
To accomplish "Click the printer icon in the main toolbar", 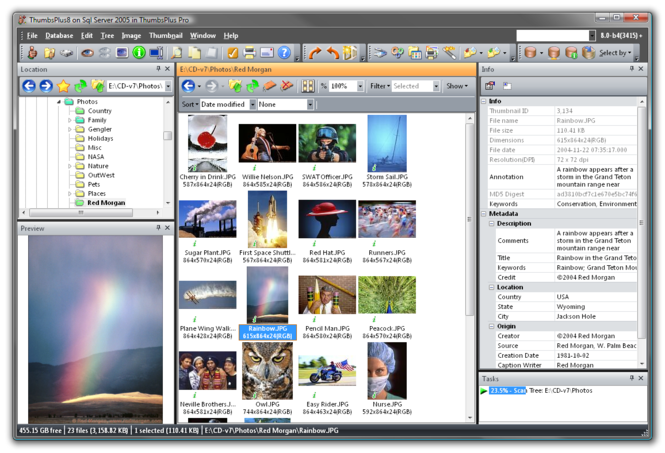I will pyautogui.click(x=249, y=53).
